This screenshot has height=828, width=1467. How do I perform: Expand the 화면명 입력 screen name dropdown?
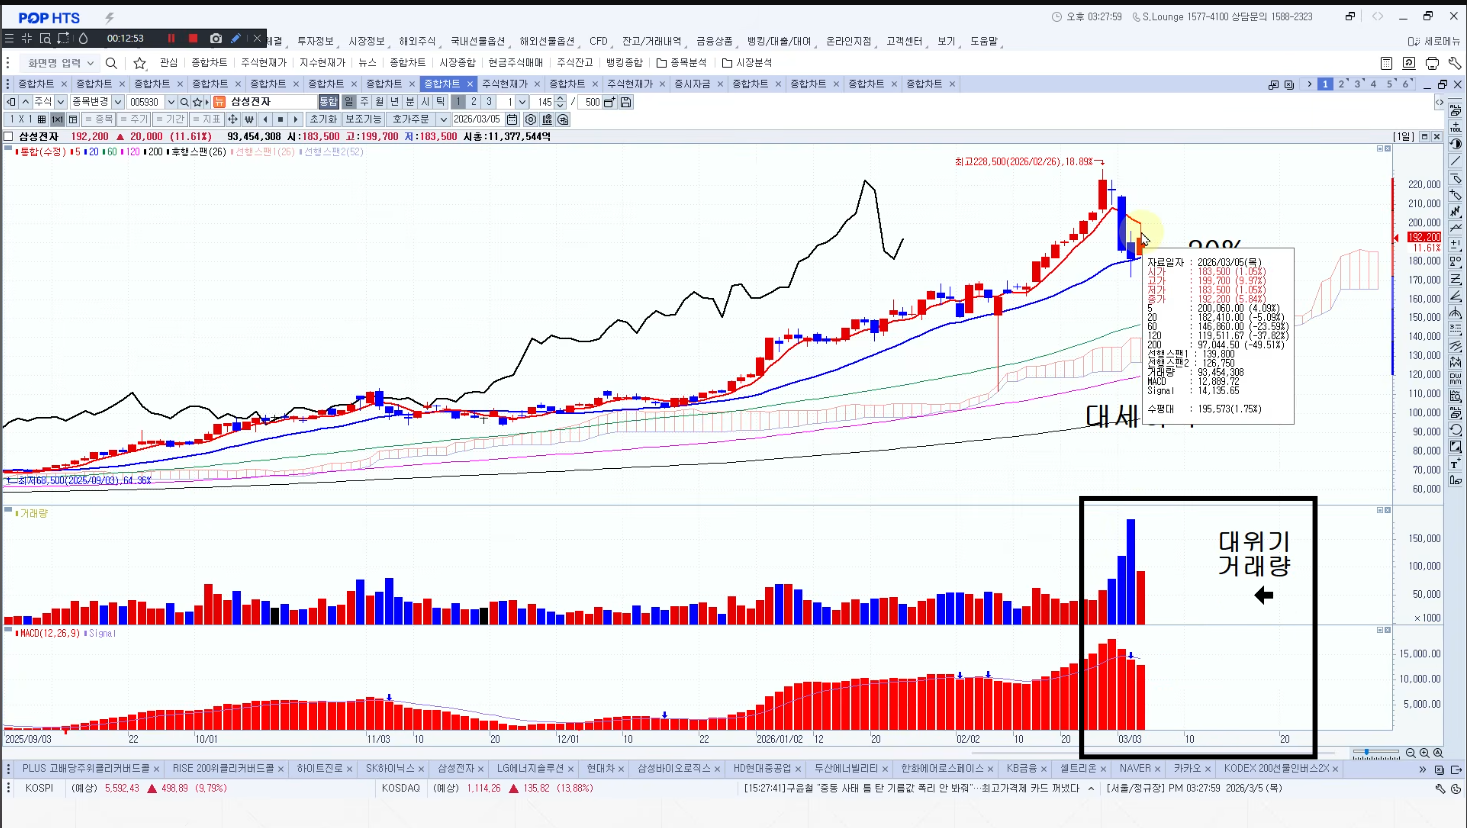pos(89,63)
